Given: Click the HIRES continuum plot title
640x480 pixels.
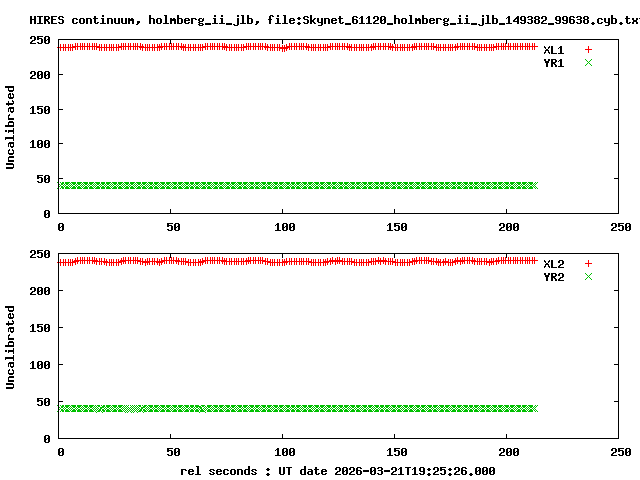Looking at the screenshot, I should click(320, 19).
